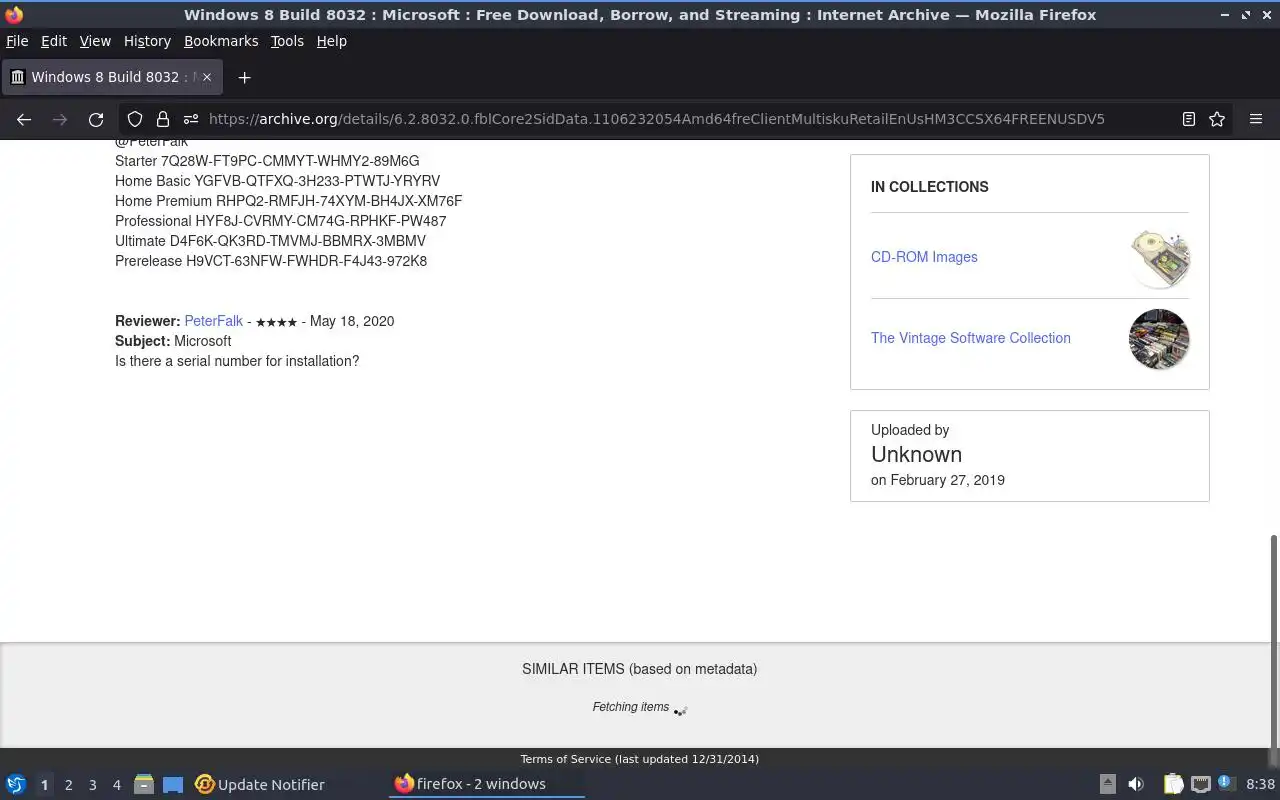Show site security padlock info
Screen dimensions: 1280x800
162,119
